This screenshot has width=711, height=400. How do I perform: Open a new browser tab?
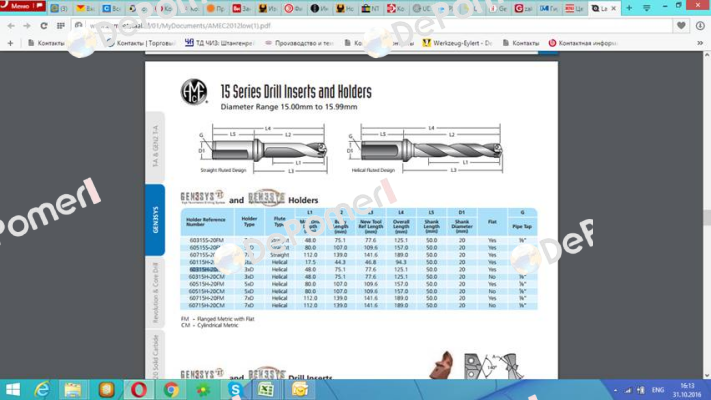click(629, 8)
